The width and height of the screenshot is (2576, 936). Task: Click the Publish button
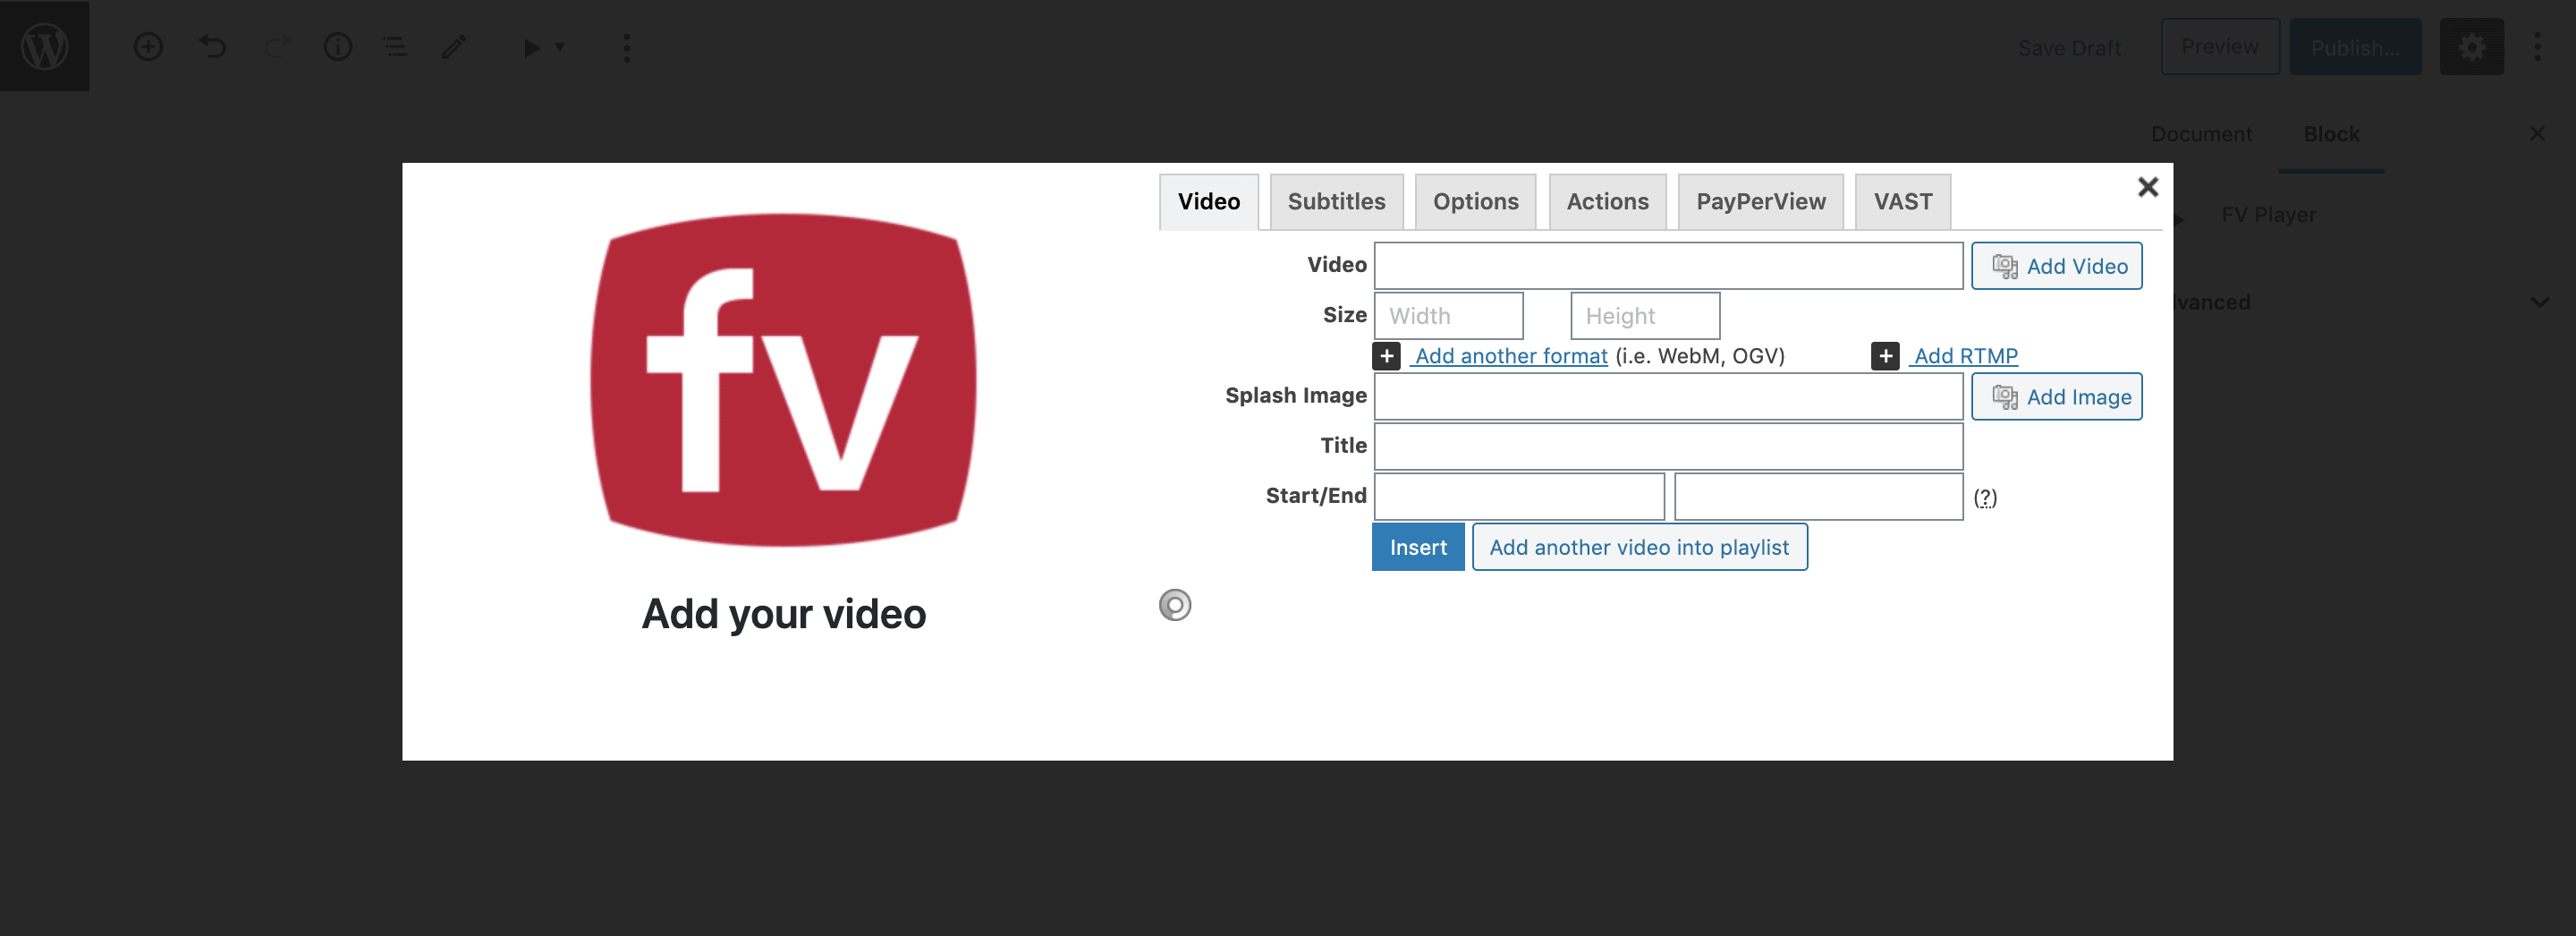click(2354, 47)
